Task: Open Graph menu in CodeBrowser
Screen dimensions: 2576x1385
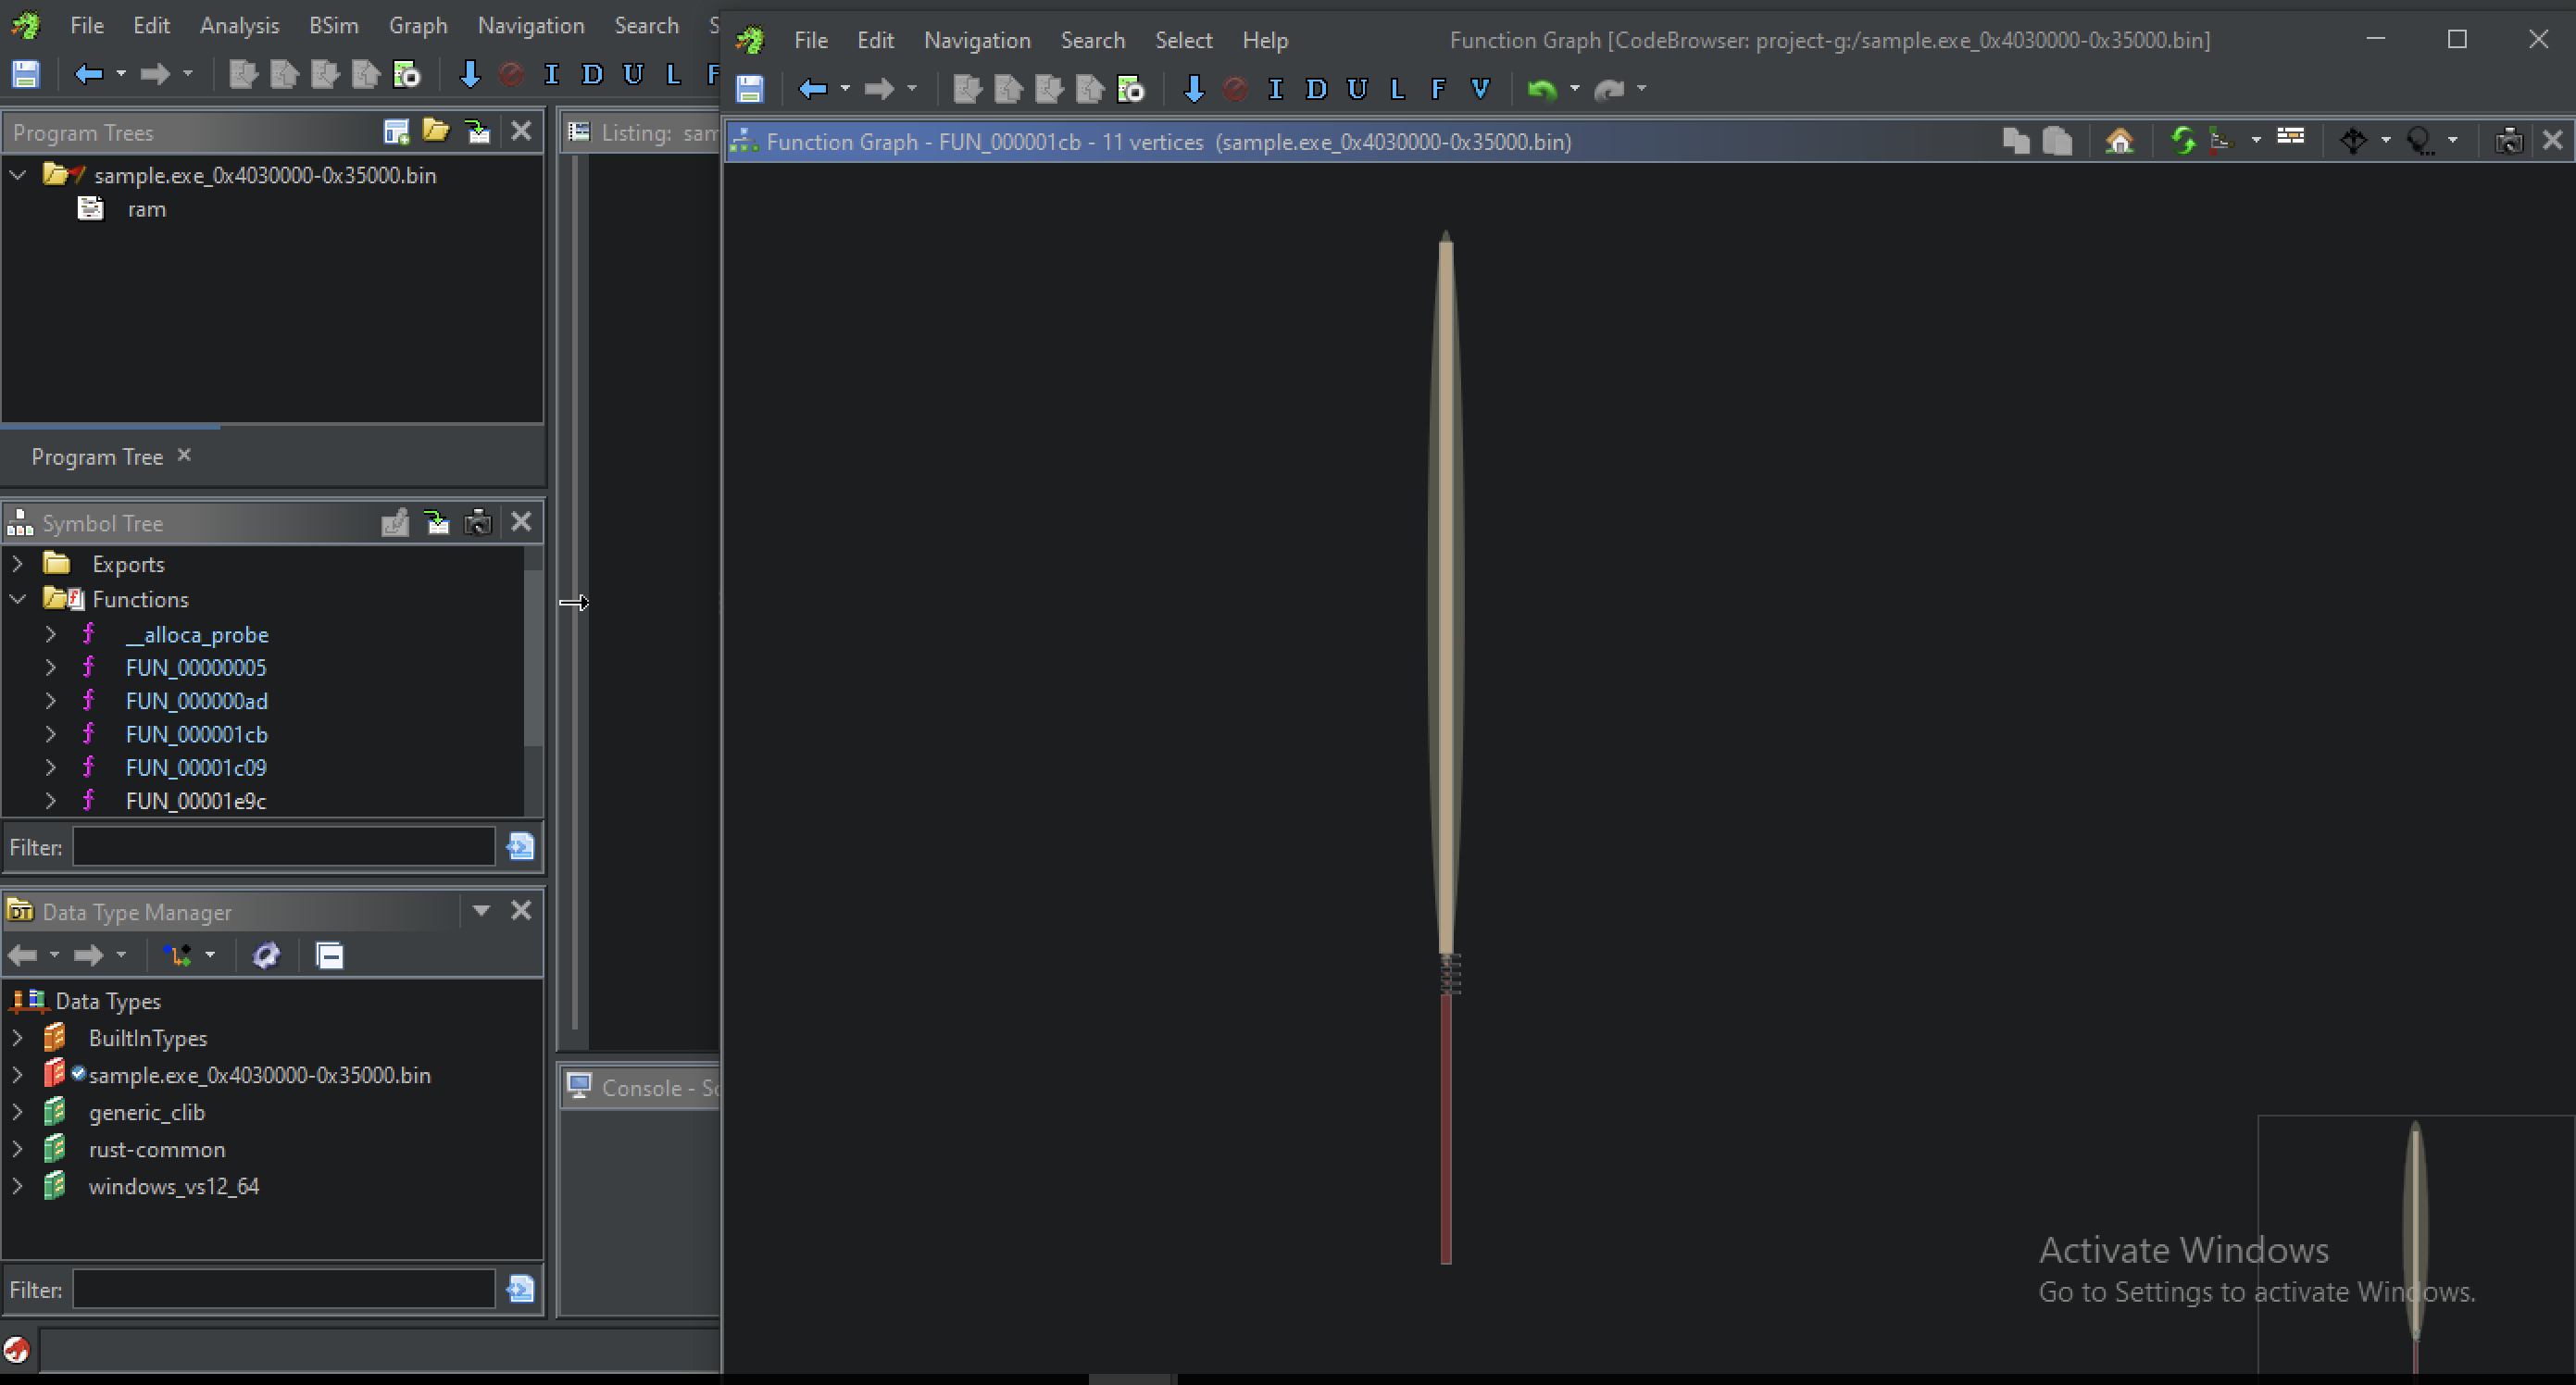Action: click(418, 26)
